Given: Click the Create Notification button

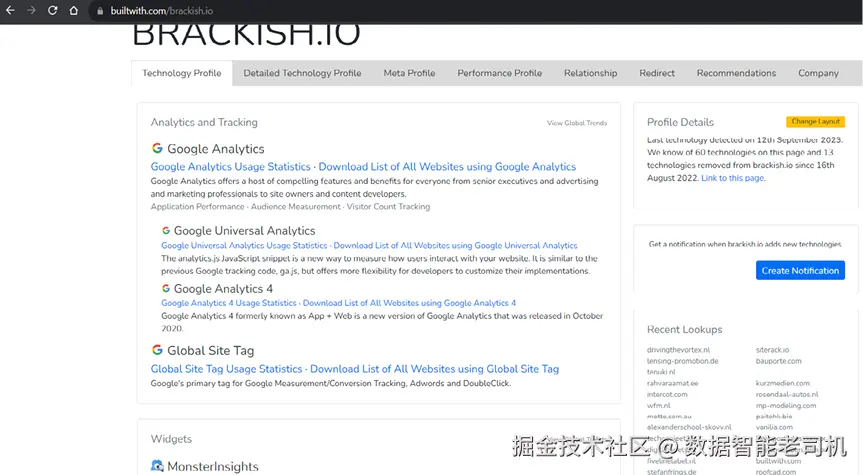Looking at the screenshot, I should click(x=800, y=270).
